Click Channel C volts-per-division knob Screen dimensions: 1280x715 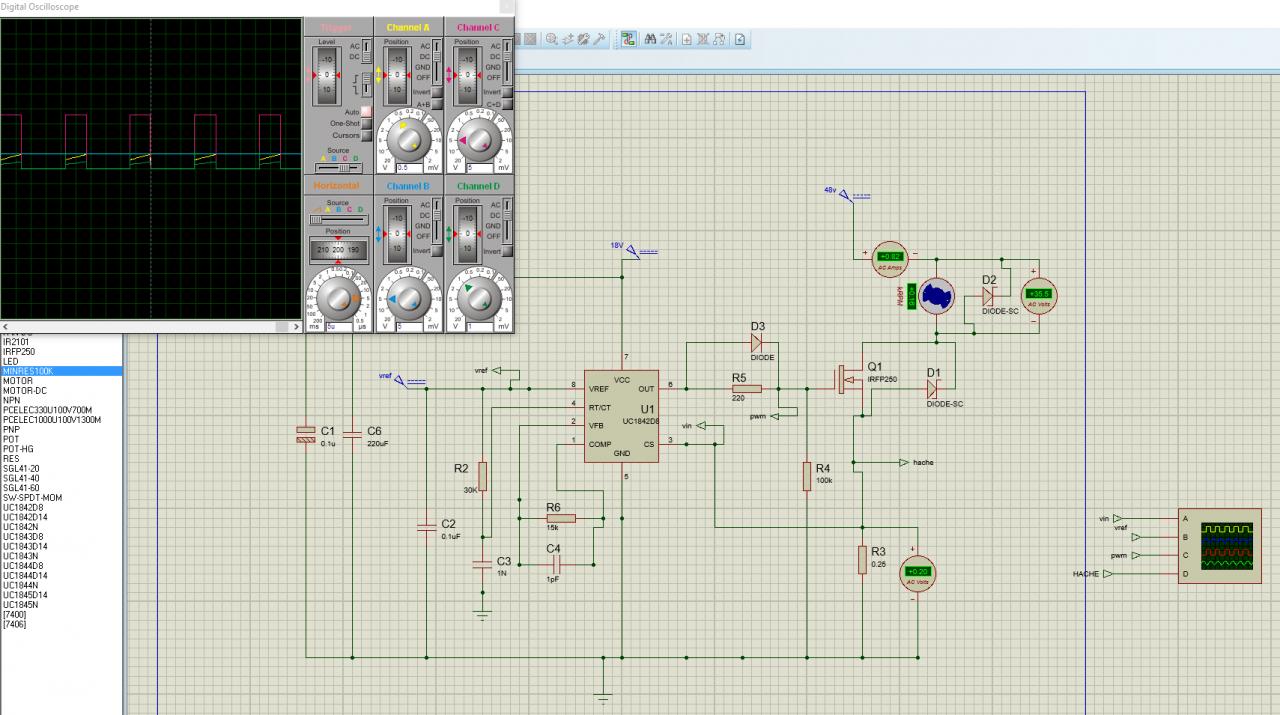(478, 139)
